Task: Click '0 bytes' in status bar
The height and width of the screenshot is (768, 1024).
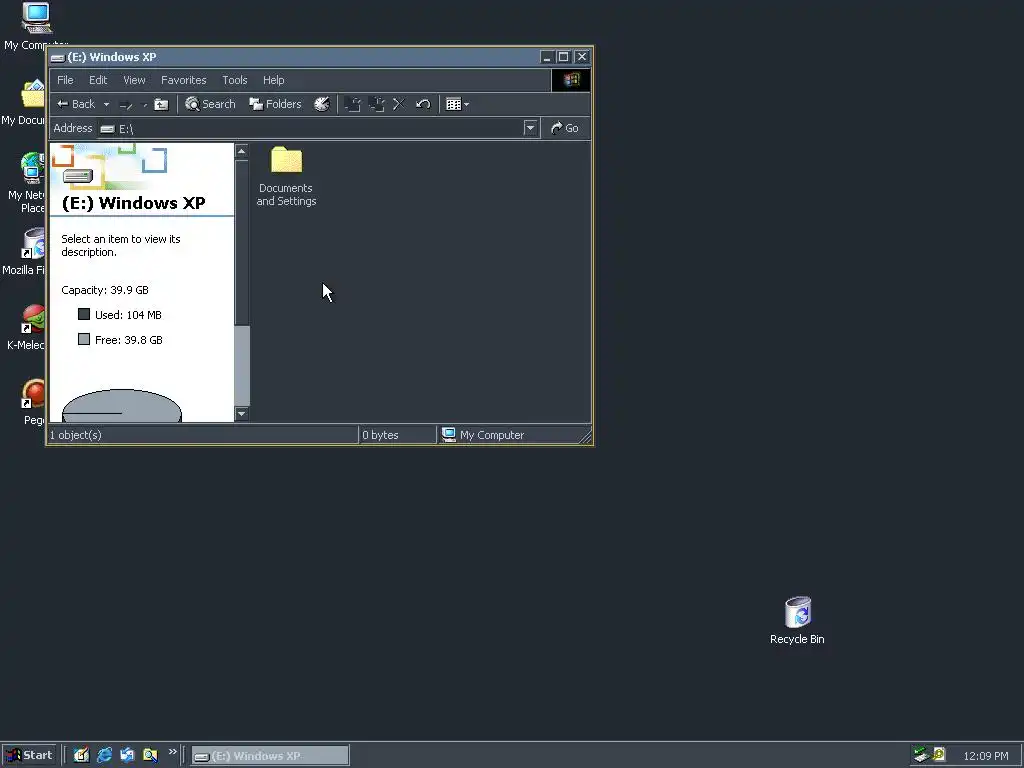Action: [380, 435]
